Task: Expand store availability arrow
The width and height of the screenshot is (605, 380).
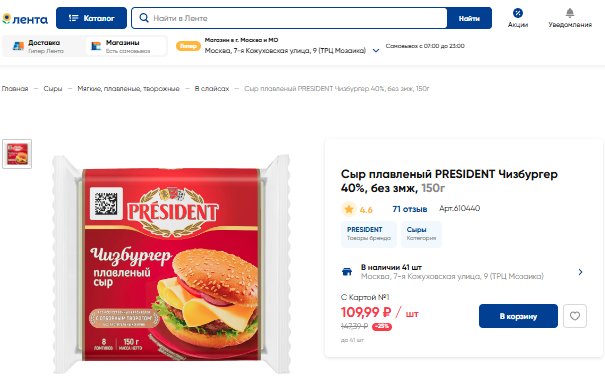Action: pos(581,272)
